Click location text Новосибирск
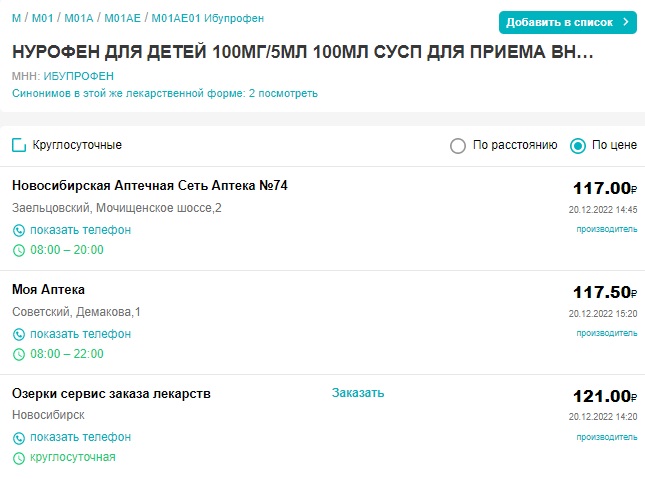 48,415
